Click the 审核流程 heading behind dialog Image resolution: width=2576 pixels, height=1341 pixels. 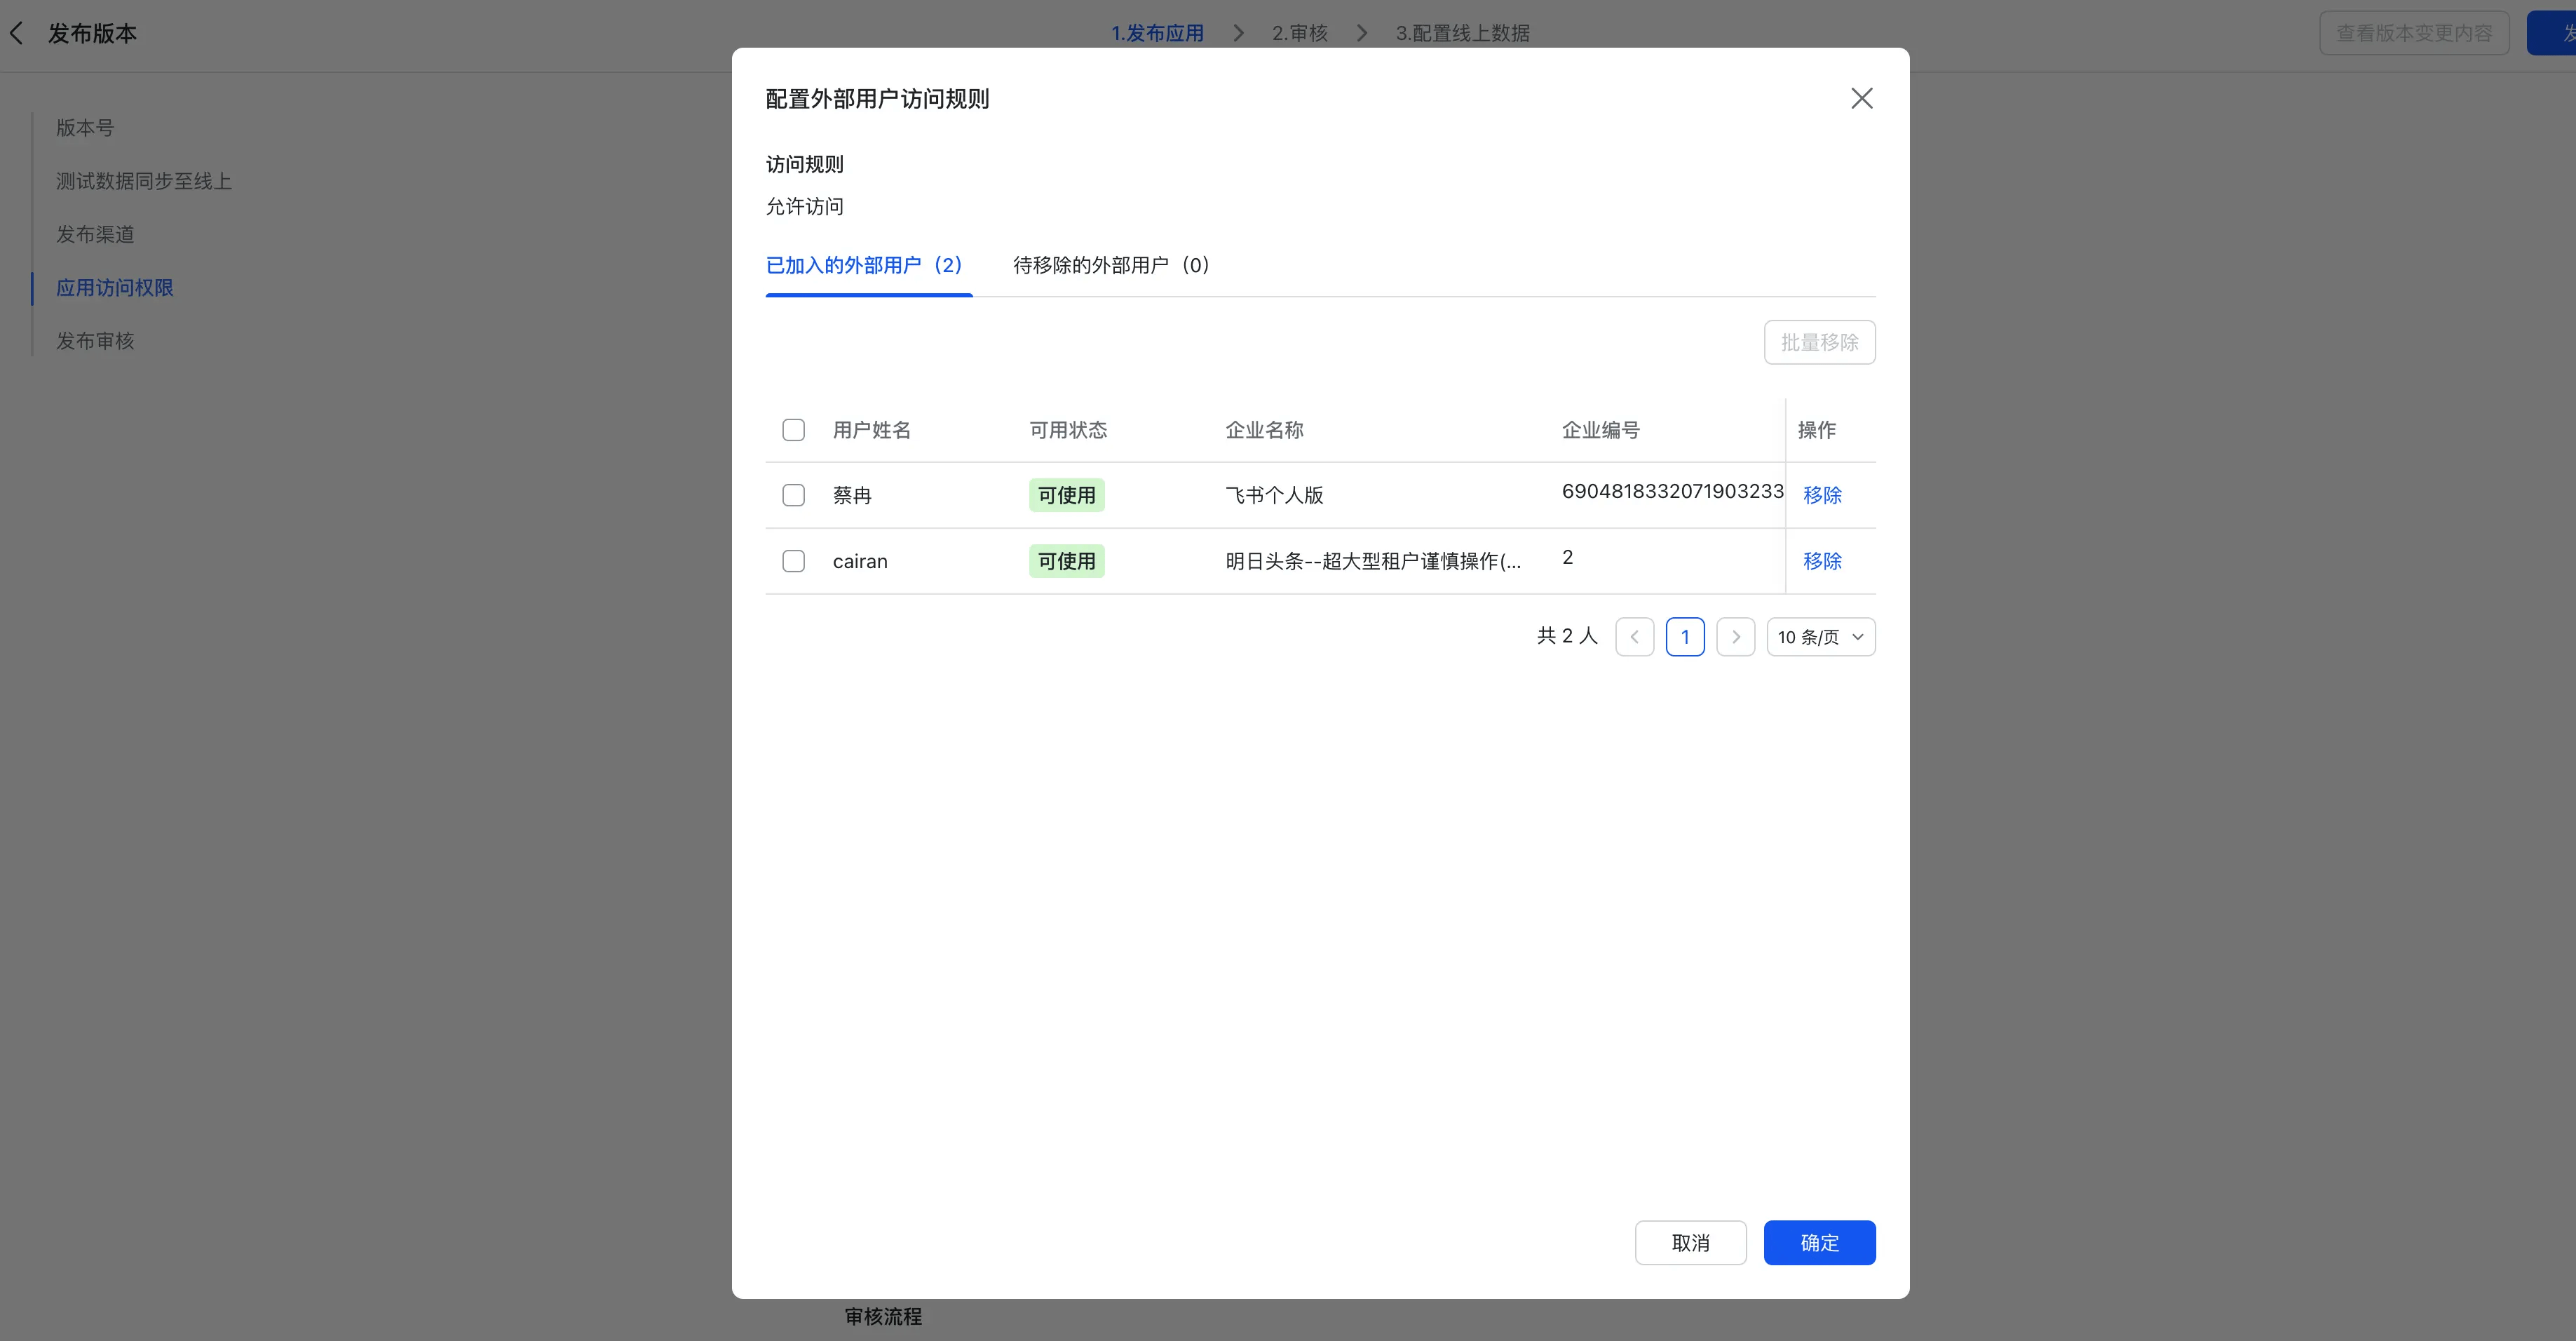coord(883,1316)
